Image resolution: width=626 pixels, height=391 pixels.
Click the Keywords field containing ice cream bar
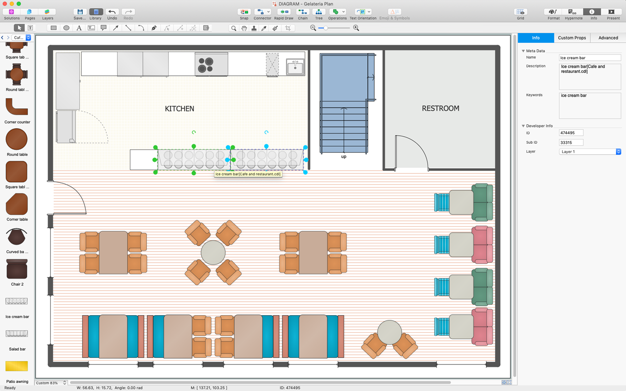[x=590, y=105]
